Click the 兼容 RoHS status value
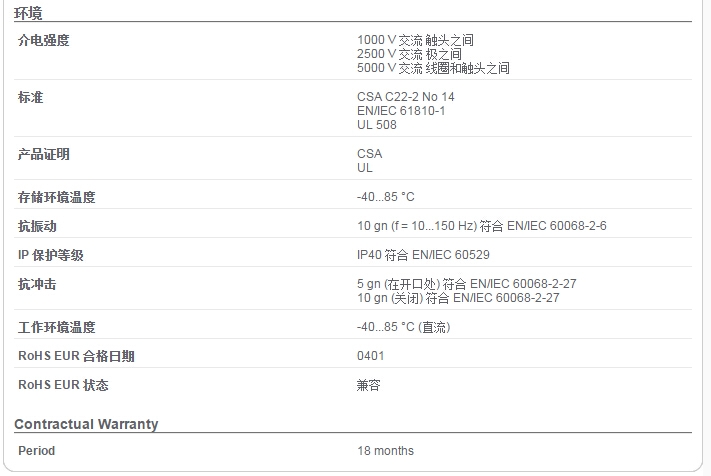 [368, 385]
